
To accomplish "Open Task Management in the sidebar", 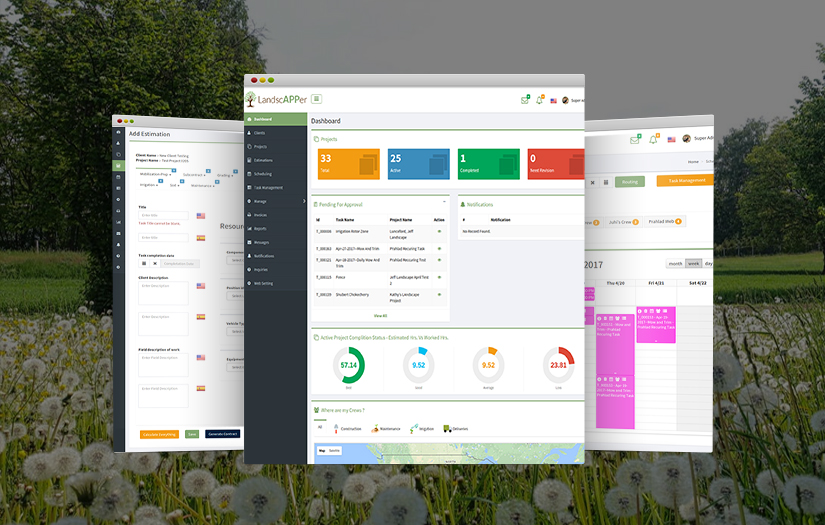I will pos(275,188).
